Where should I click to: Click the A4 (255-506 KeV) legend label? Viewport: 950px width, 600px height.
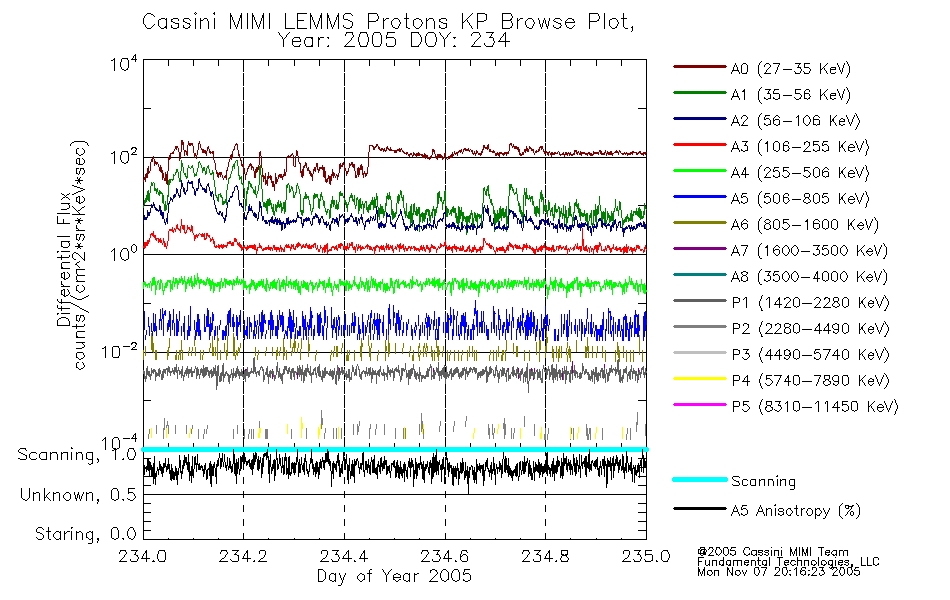800,173
